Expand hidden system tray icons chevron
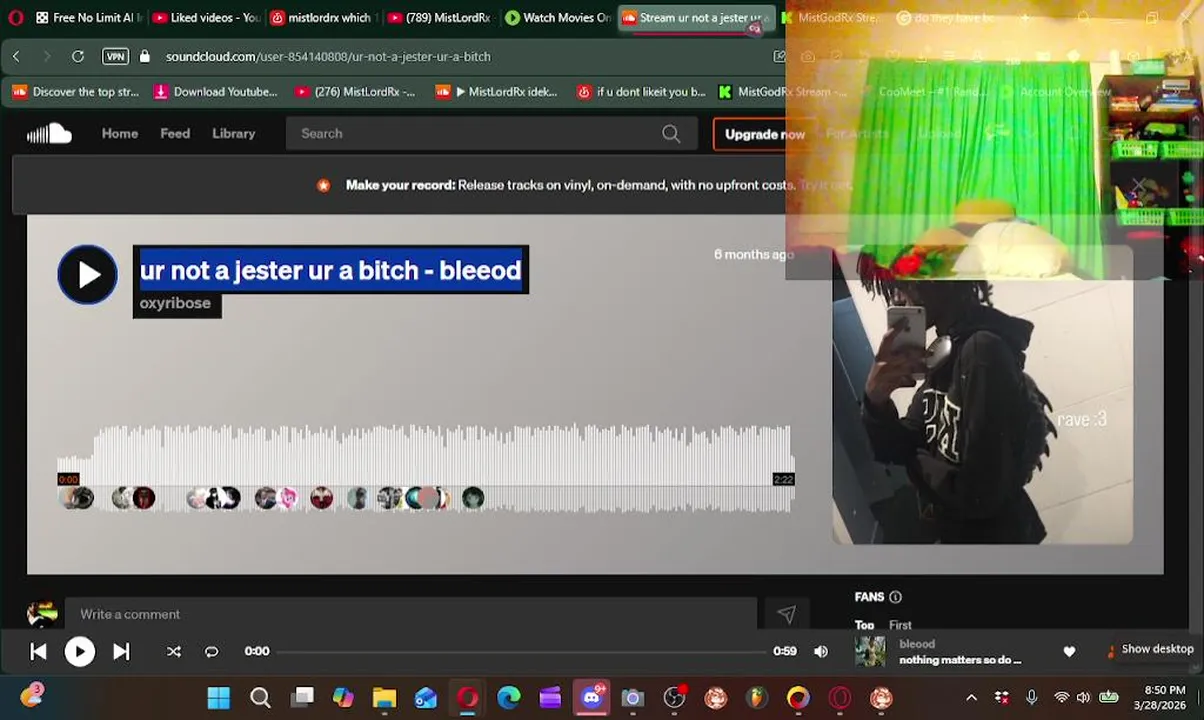Viewport: 1204px width, 720px height. (971, 698)
